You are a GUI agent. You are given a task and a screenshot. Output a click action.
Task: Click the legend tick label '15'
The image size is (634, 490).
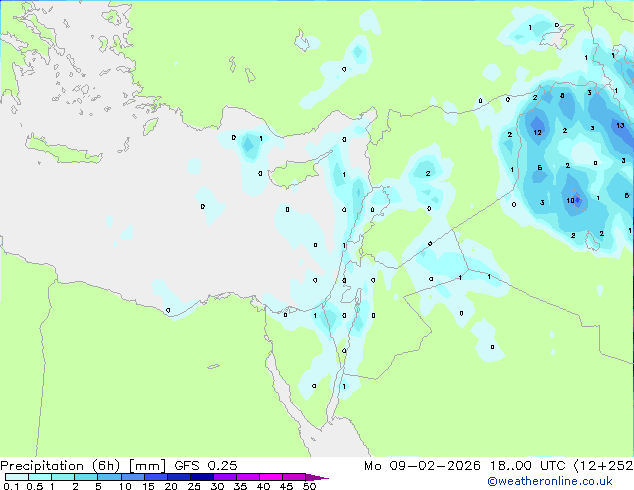click(148, 486)
